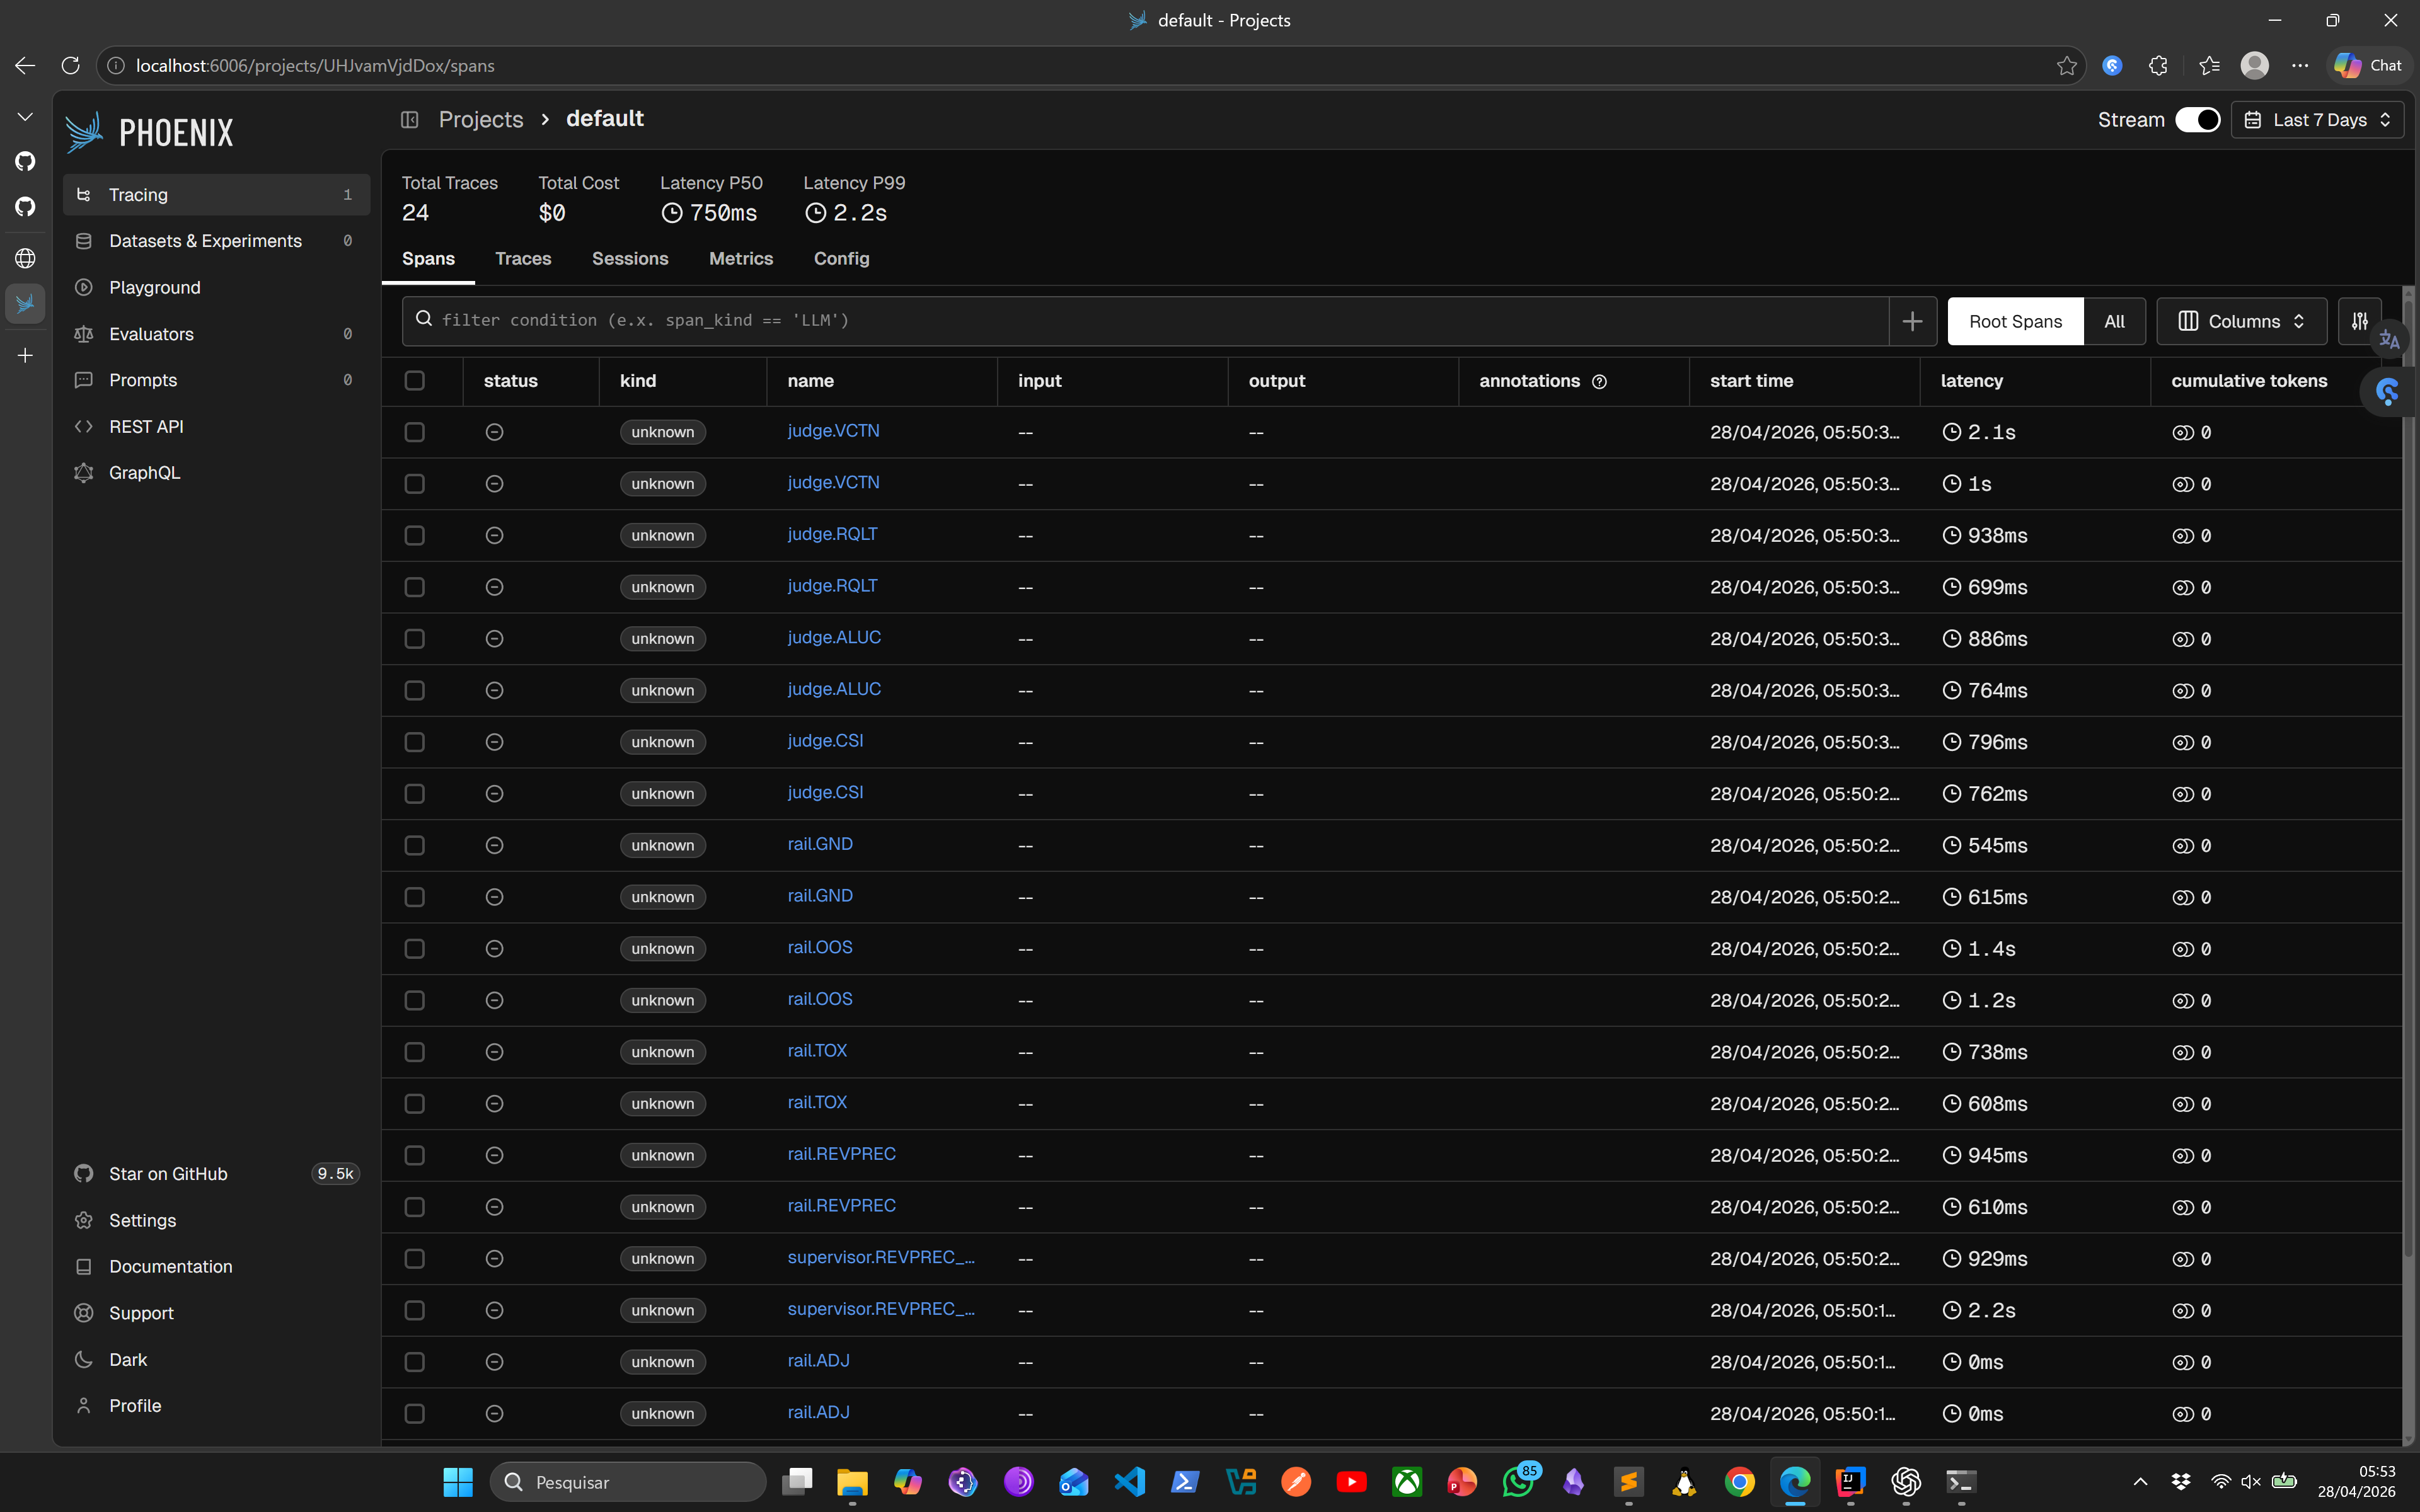Viewport: 2420px width, 1512px height.
Task: Click the browser address bar URL
Action: (x=315, y=65)
